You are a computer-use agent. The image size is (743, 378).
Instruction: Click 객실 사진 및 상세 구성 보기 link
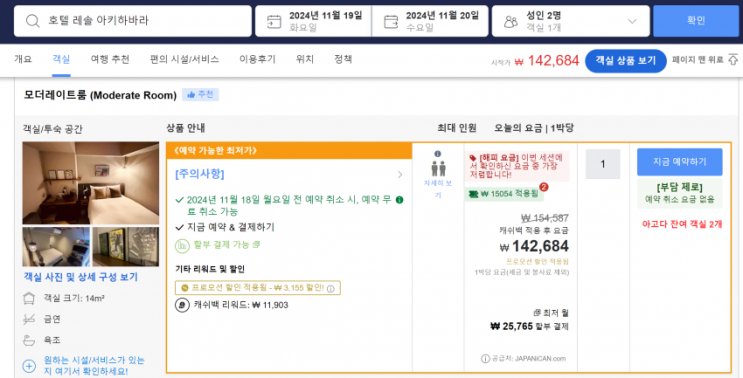pyautogui.click(x=81, y=277)
